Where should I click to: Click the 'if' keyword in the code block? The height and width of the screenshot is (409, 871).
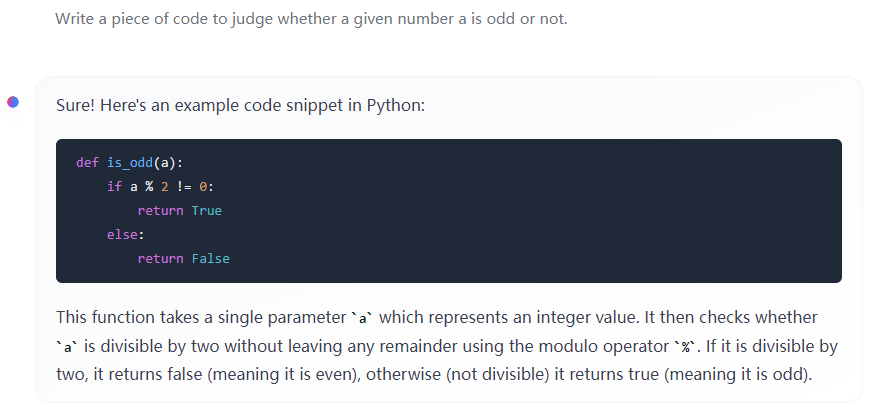point(114,187)
